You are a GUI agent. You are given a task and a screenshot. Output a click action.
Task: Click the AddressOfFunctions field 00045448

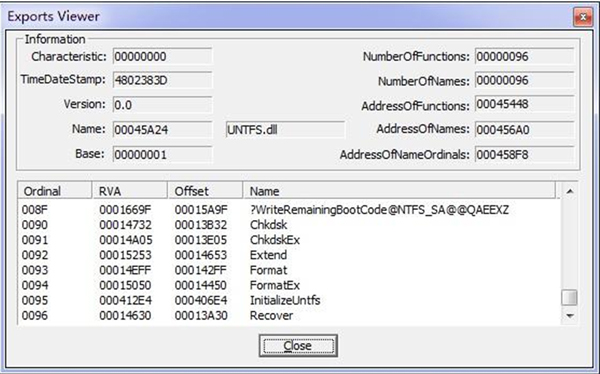(525, 104)
